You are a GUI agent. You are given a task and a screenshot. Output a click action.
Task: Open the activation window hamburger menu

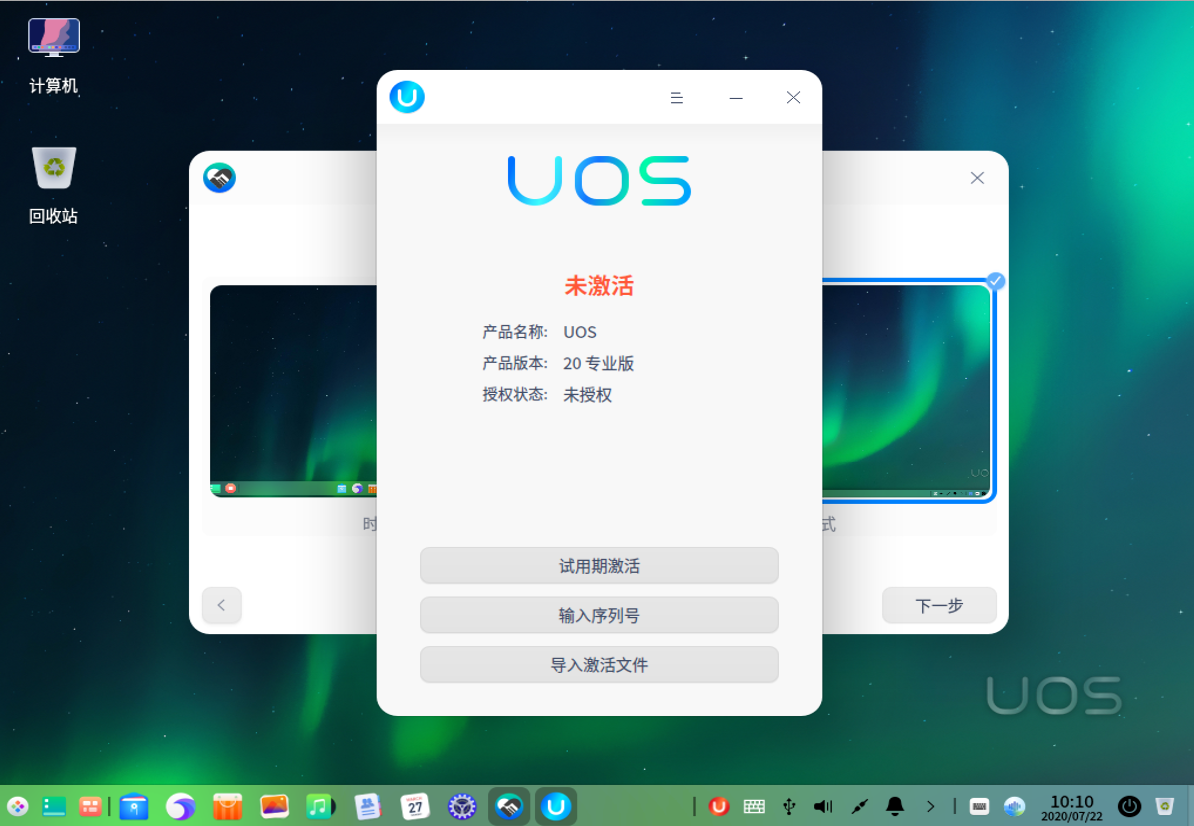[x=676, y=97]
